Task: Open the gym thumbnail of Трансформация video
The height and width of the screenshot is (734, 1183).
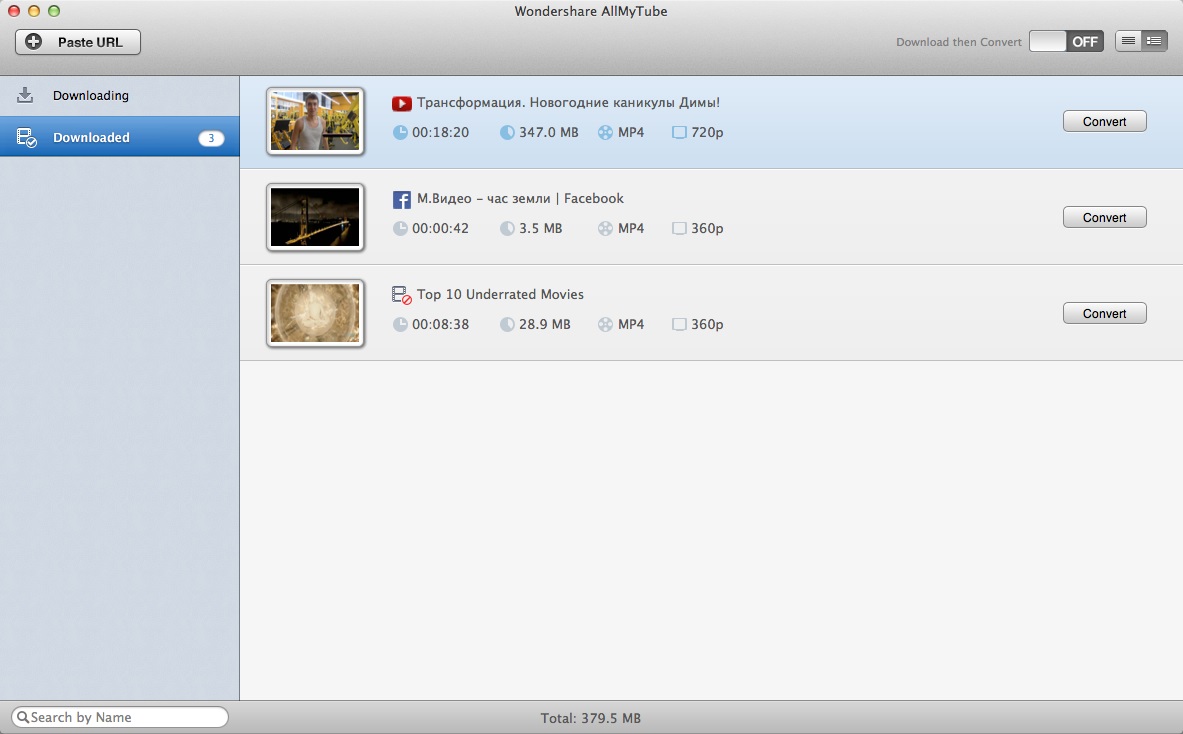Action: (x=315, y=121)
